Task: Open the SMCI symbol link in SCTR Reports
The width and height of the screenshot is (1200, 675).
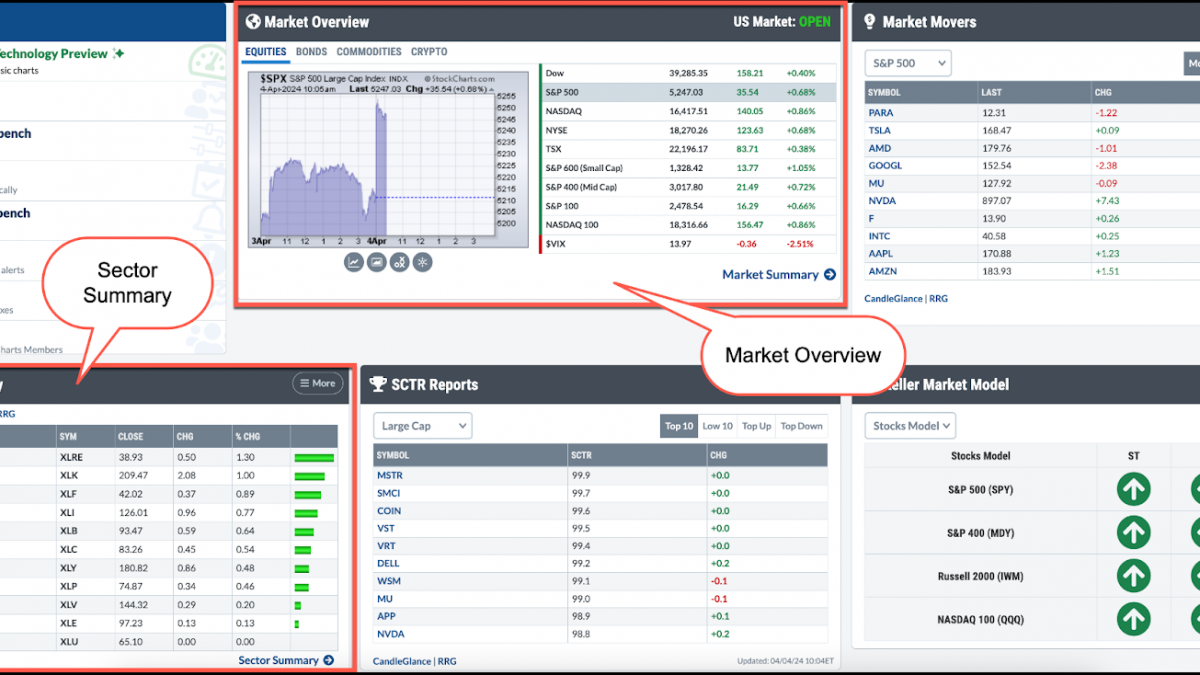Action: click(388, 493)
